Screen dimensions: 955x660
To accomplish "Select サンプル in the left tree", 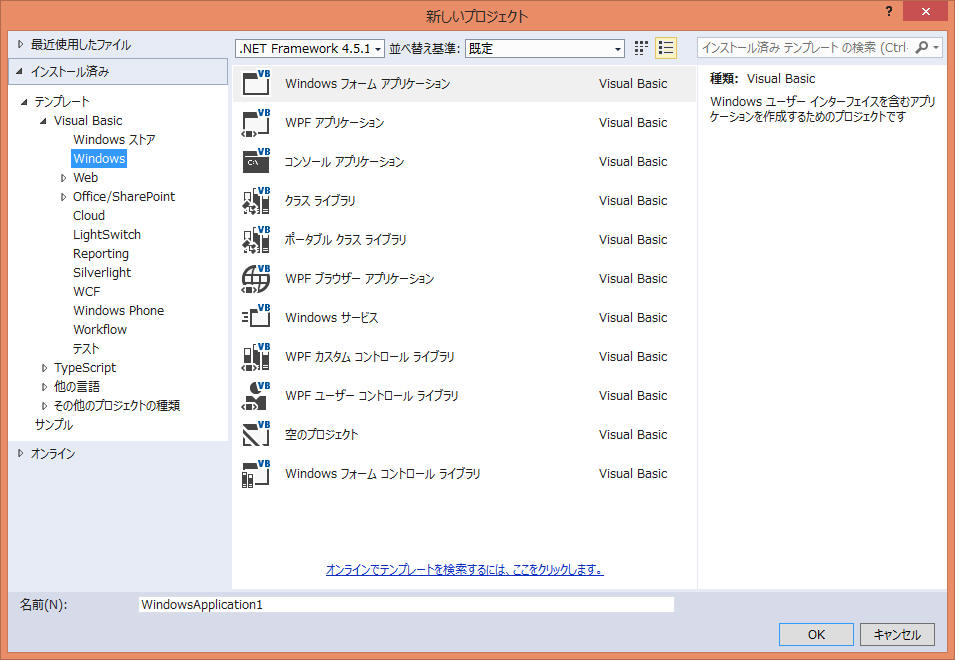I will coord(54,424).
